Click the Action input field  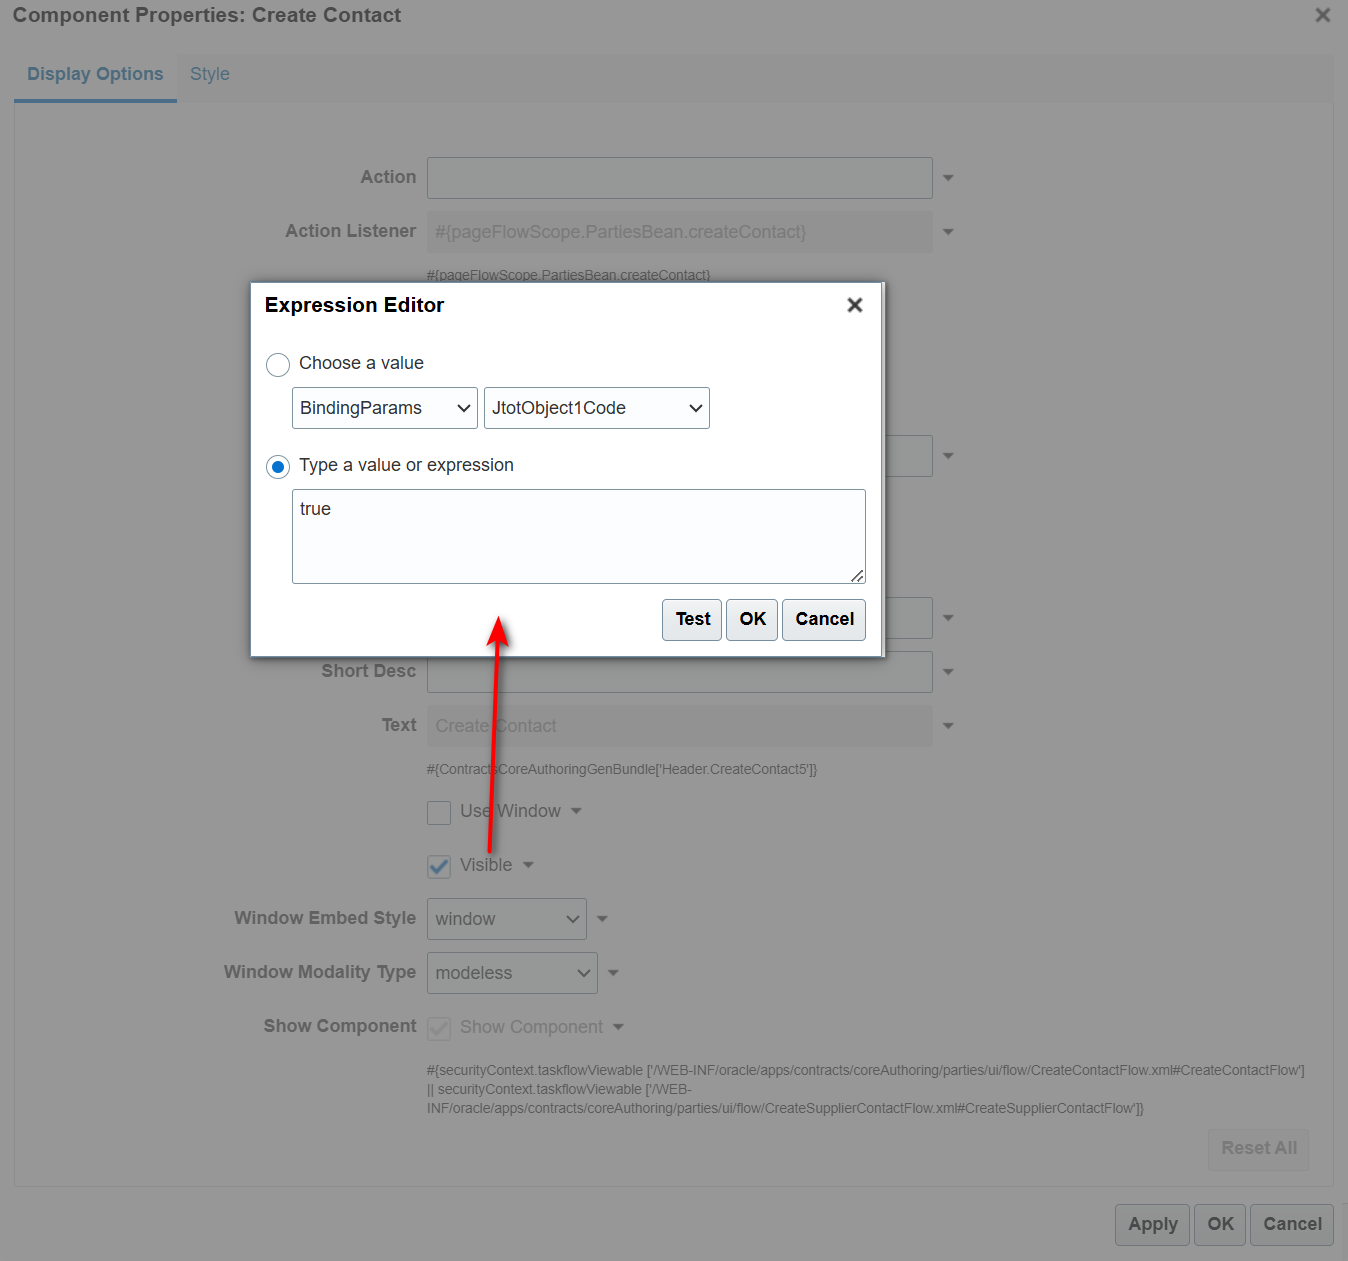[x=680, y=178]
